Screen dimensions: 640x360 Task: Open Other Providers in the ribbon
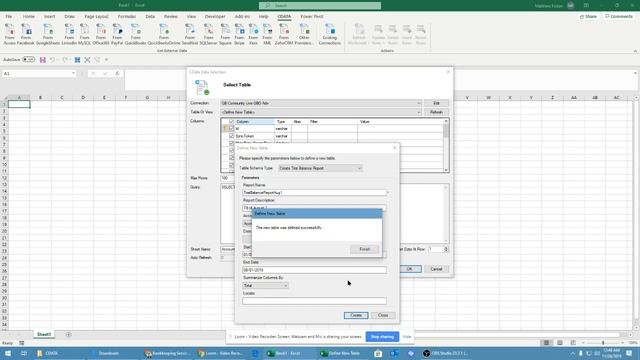coord(304,34)
